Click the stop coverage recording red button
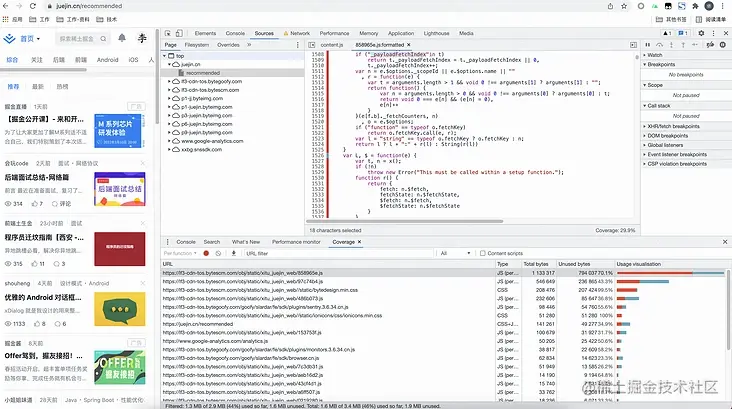 tap(206, 253)
